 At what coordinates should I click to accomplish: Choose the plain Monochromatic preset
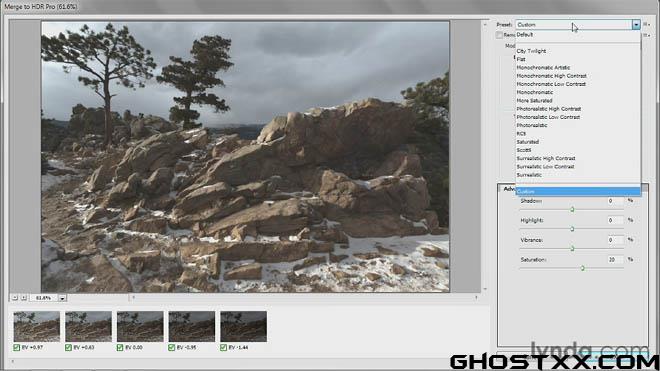click(578, 92)
